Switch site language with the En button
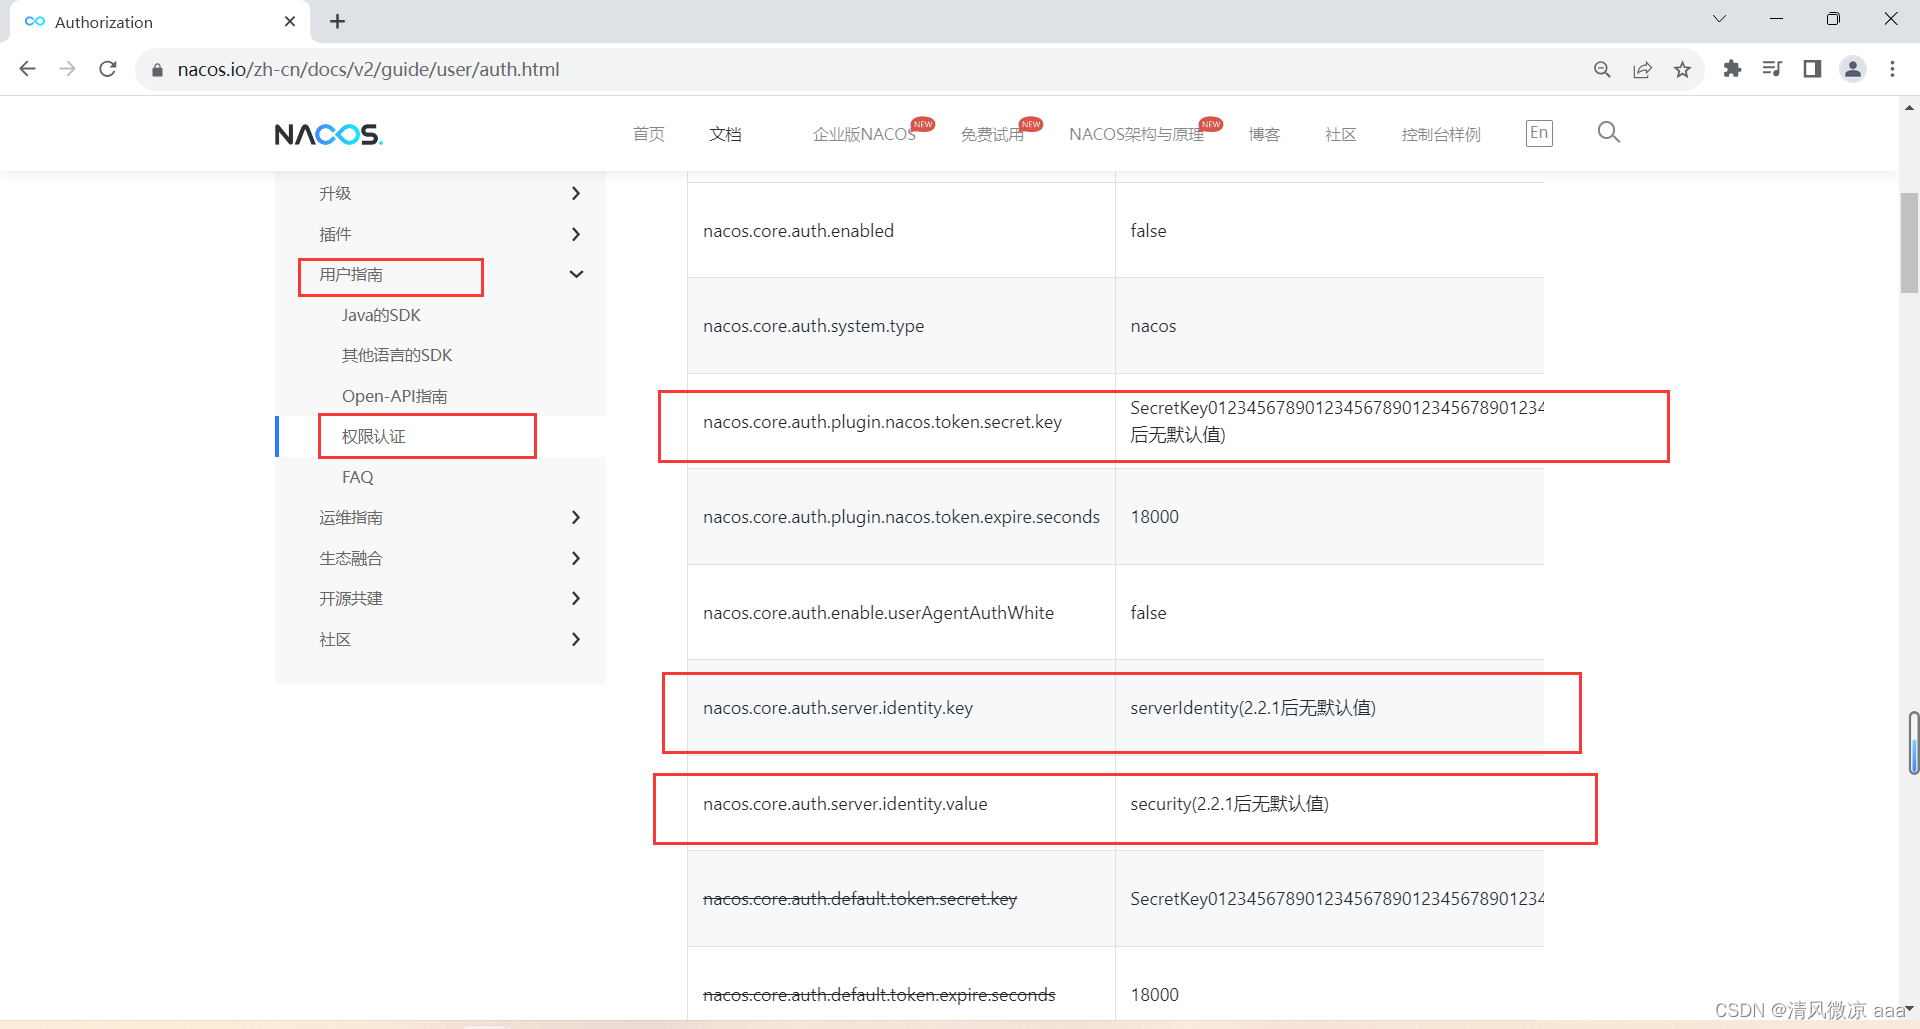 (x=1539, y=133)
